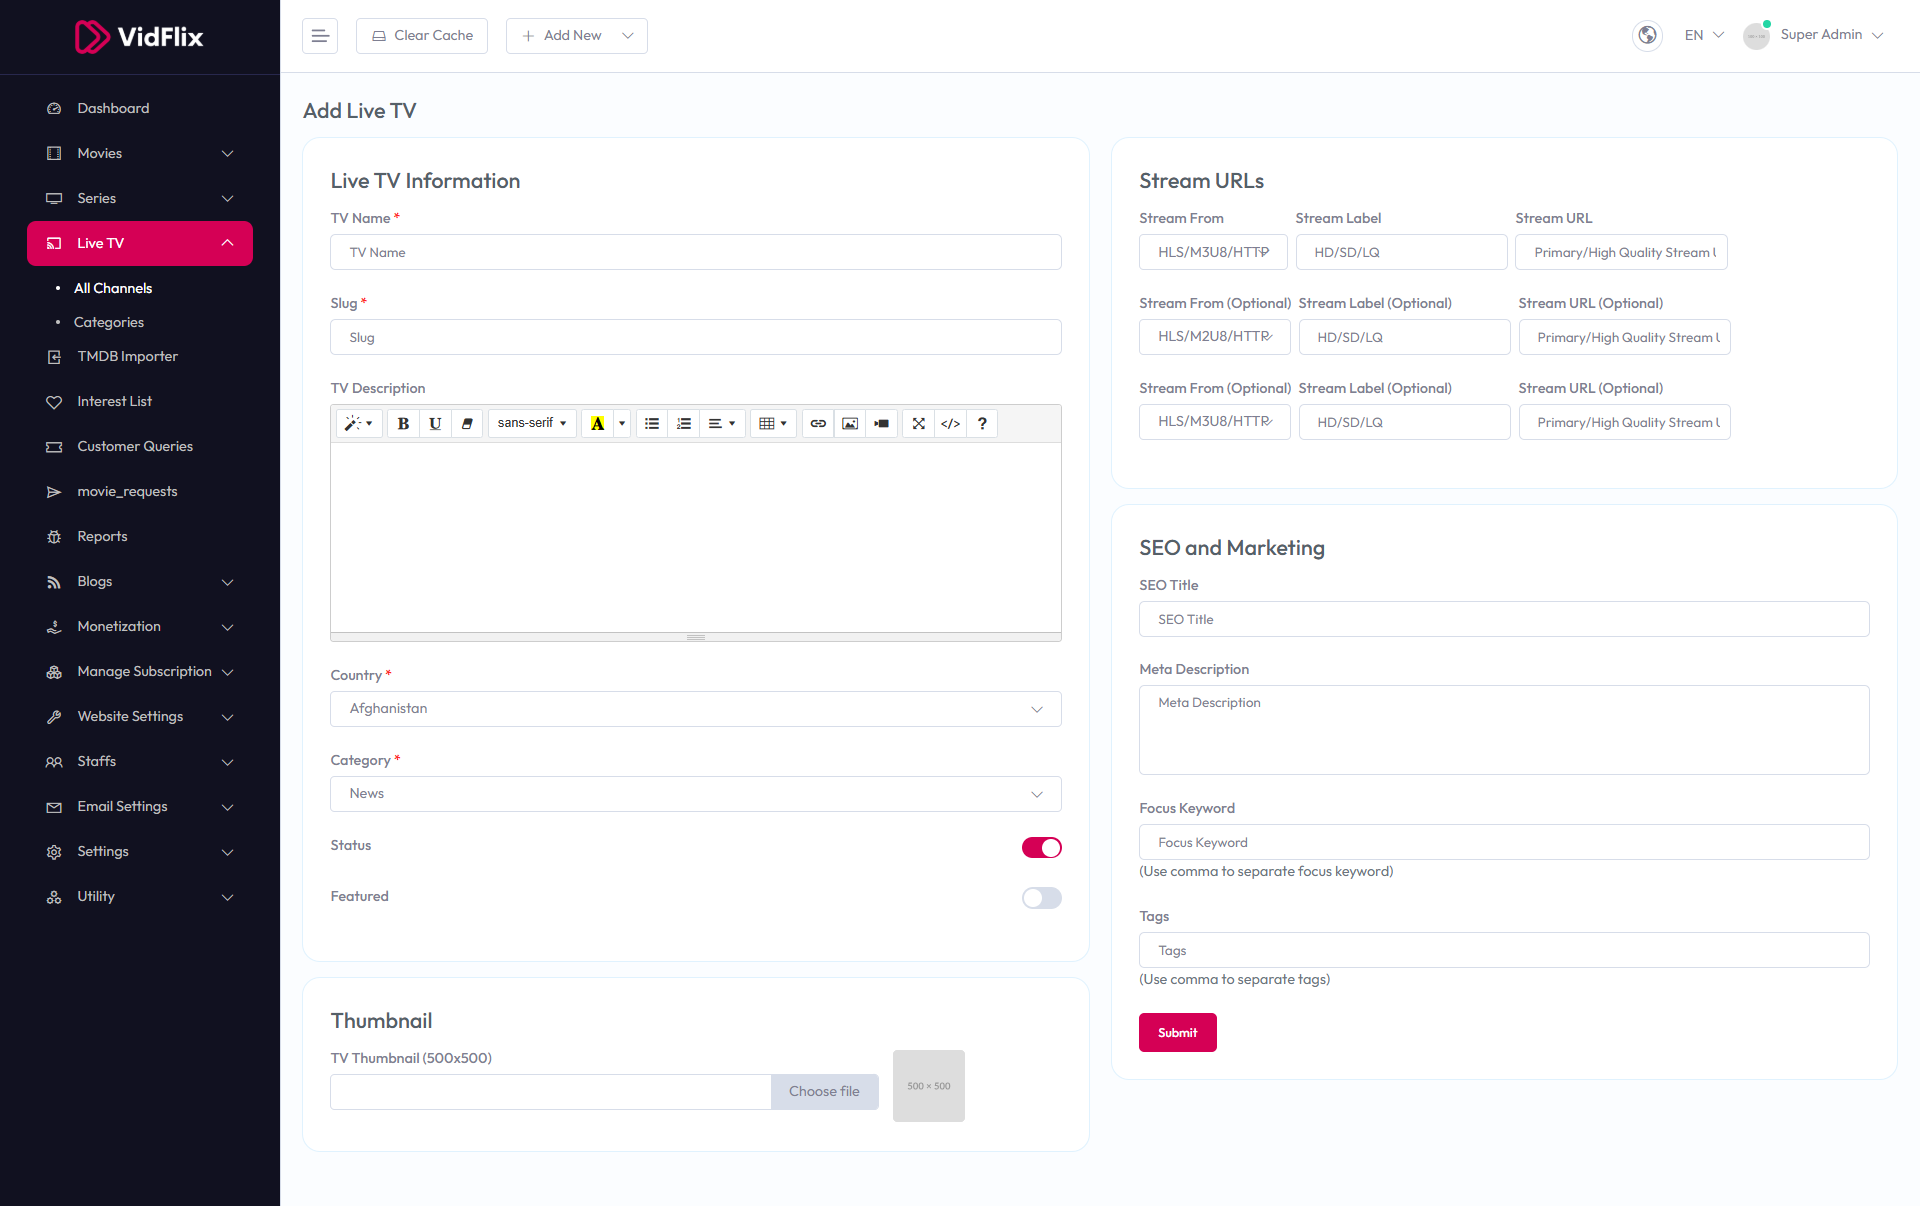Enable the Featured toggle
Screen dimensions: 1920x1206
[1041, 898]
